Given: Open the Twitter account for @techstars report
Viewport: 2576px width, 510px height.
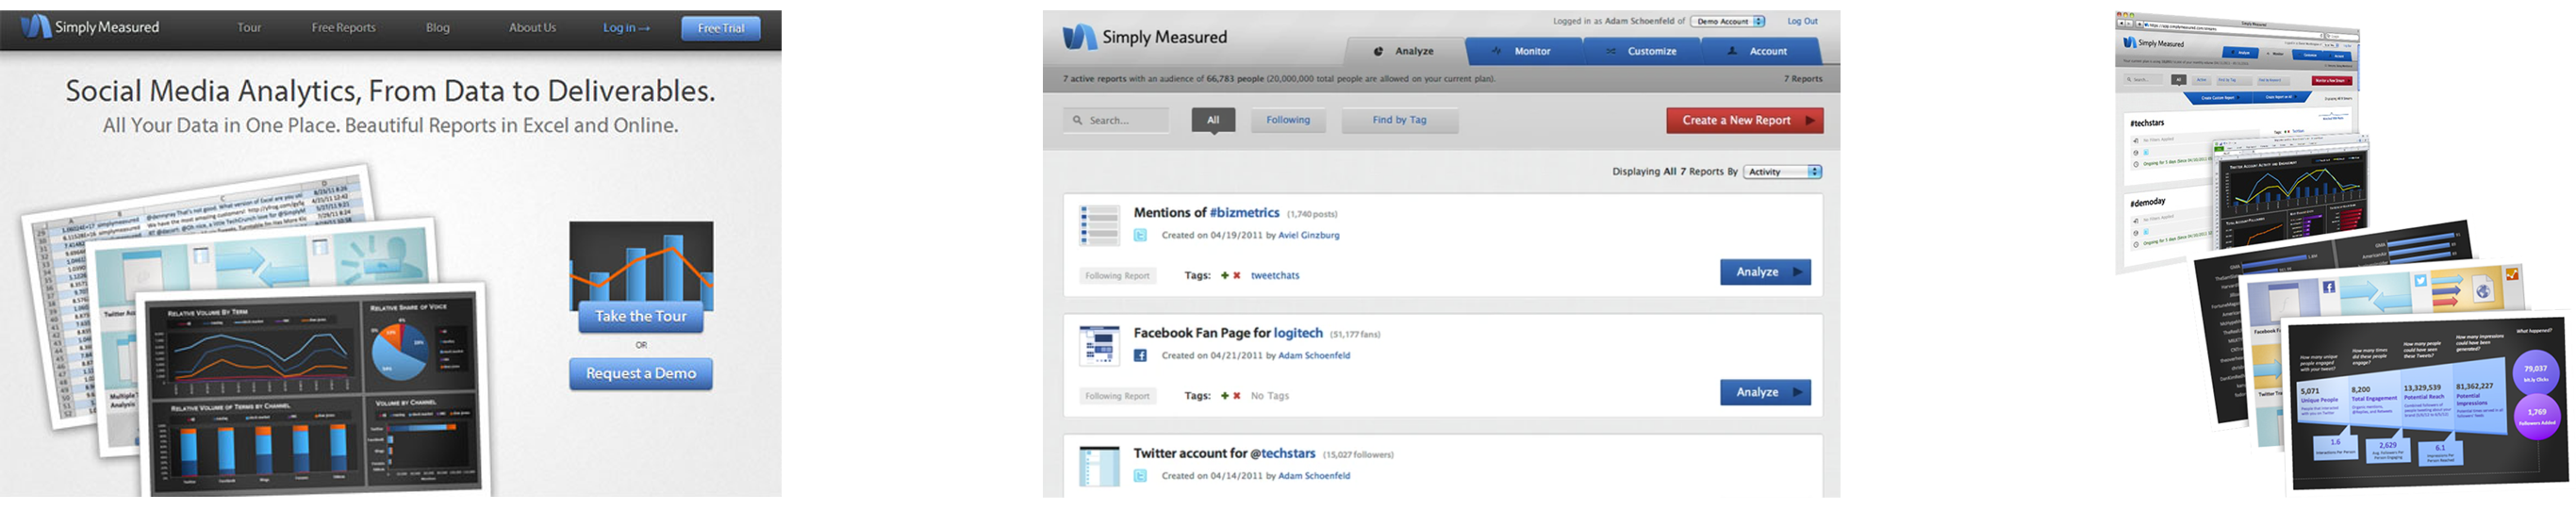Looking at the screenshot, I should point(1224,453).
